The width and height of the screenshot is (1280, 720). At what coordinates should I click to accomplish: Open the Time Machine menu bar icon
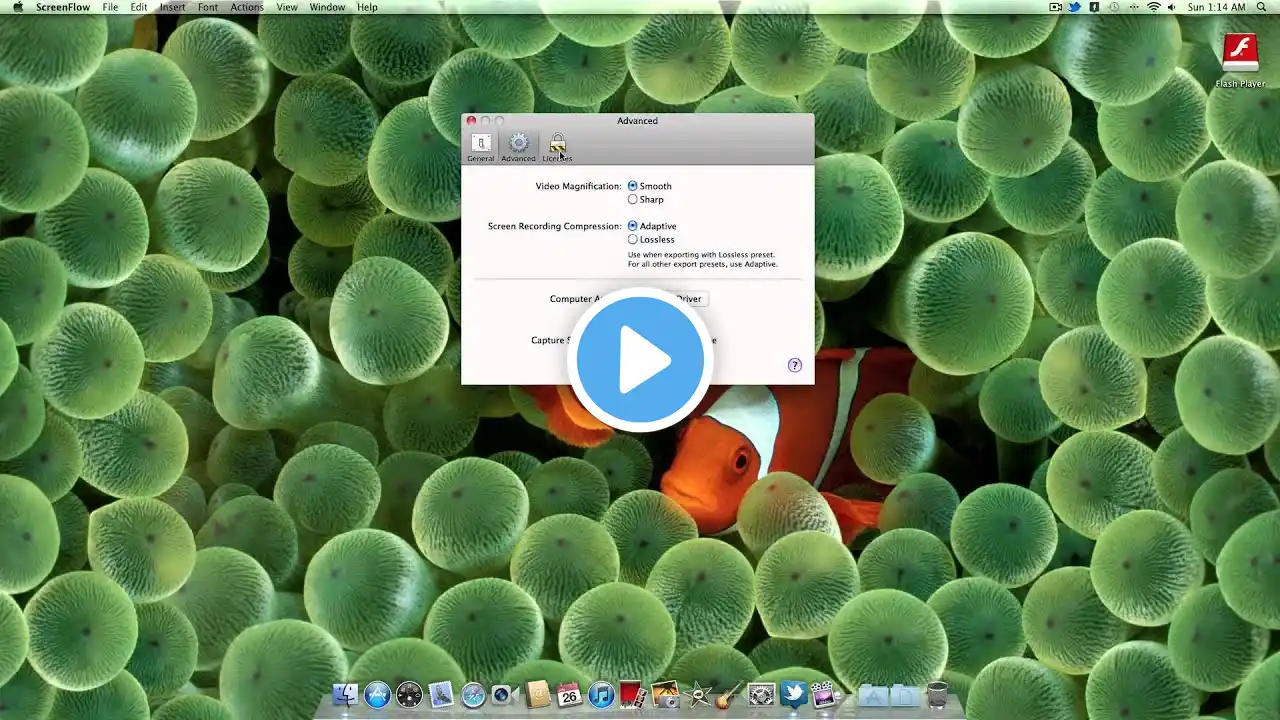[x=1113, y=7]
